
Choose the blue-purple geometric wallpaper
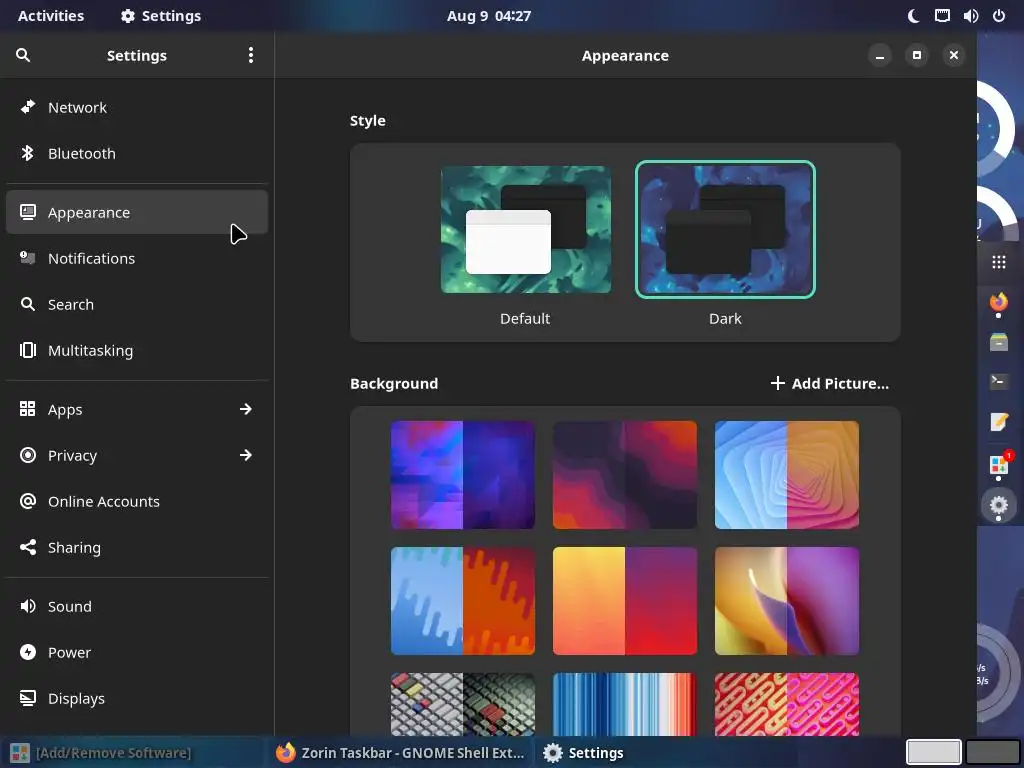point(462,475)
